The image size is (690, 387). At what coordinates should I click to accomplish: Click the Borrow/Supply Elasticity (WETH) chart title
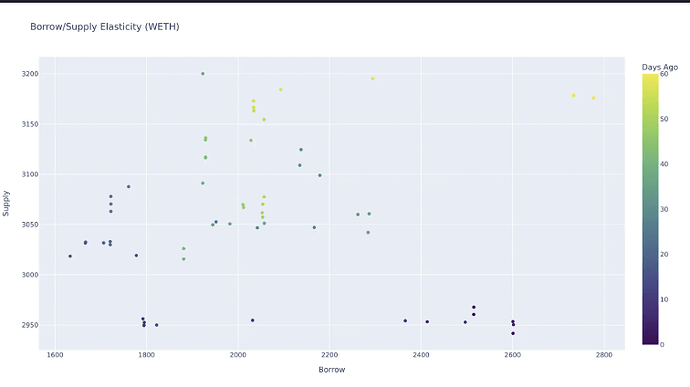click(x=105, y=26)
